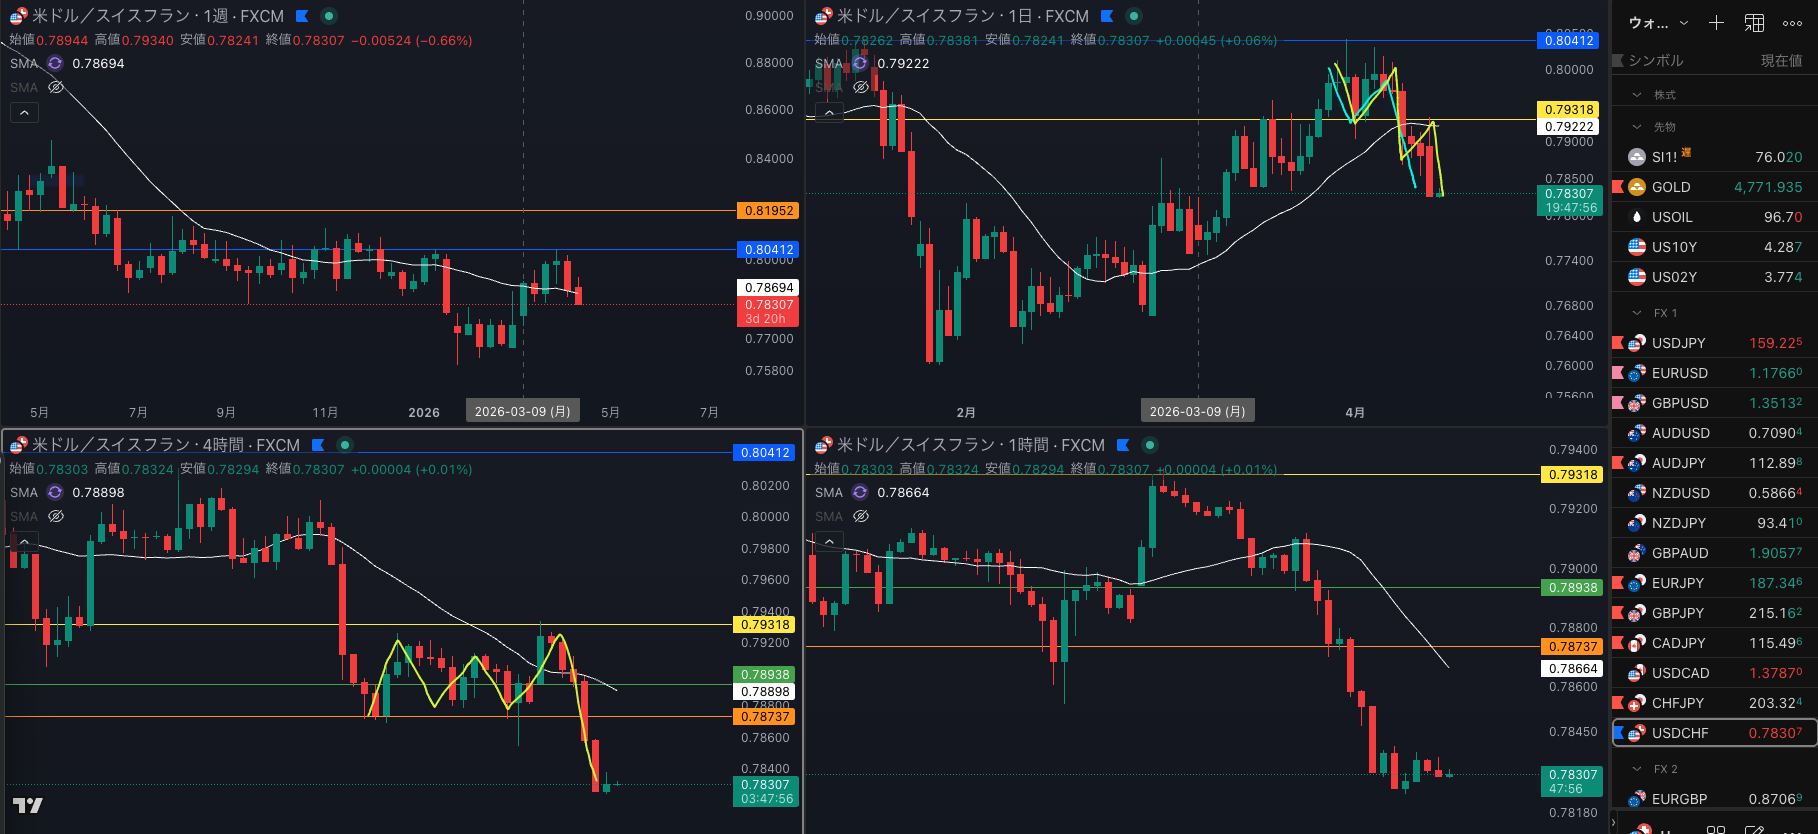
Task: Open the watchlist name dropdown
Action: click(1658, 23)
